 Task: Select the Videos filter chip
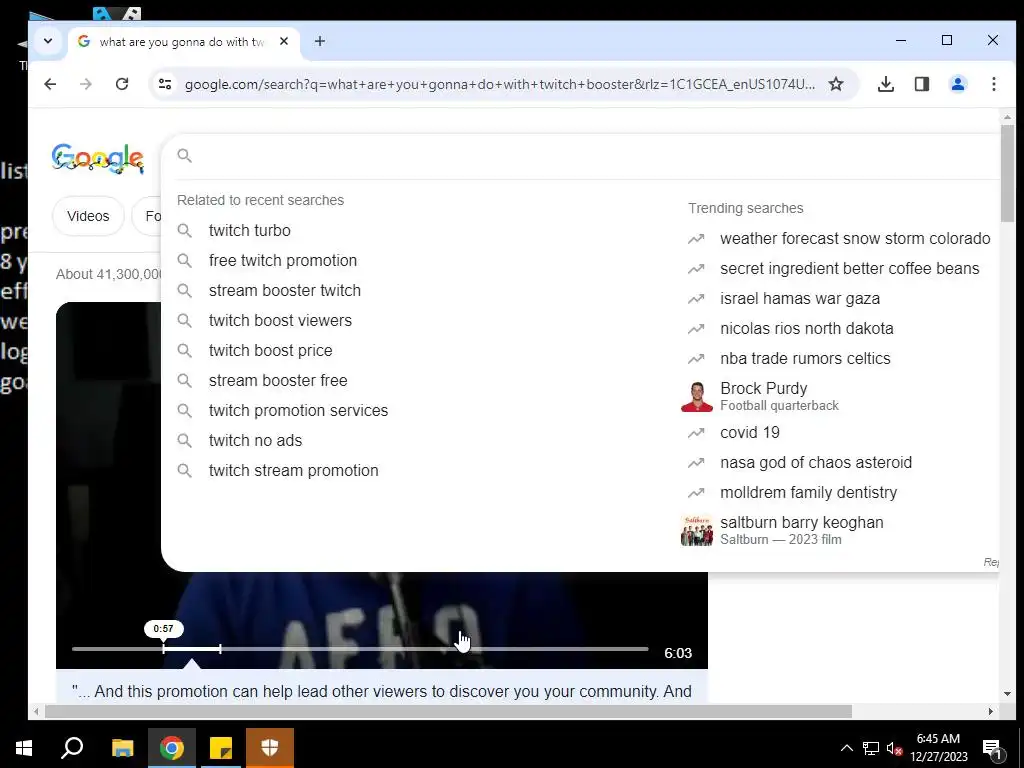(88, 216)
